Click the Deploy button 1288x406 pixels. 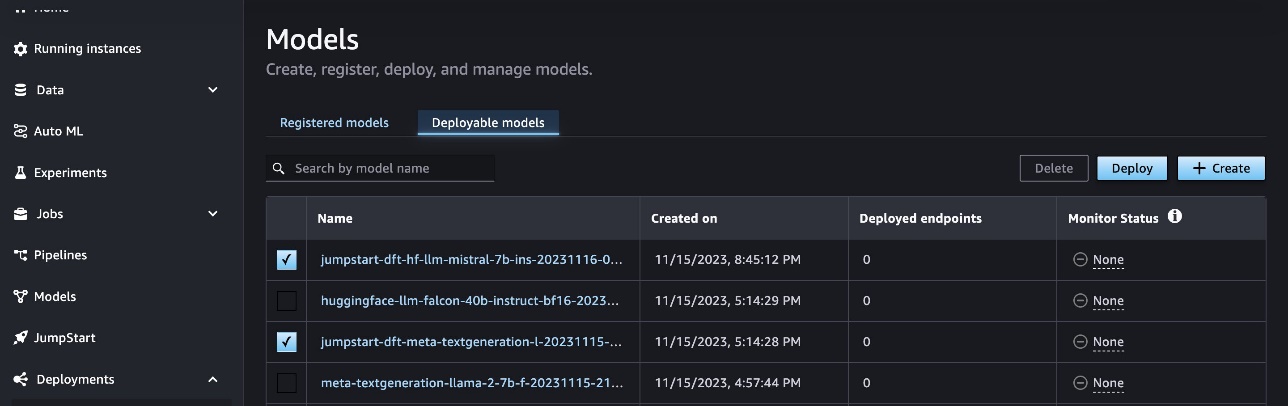[1132, 168]
